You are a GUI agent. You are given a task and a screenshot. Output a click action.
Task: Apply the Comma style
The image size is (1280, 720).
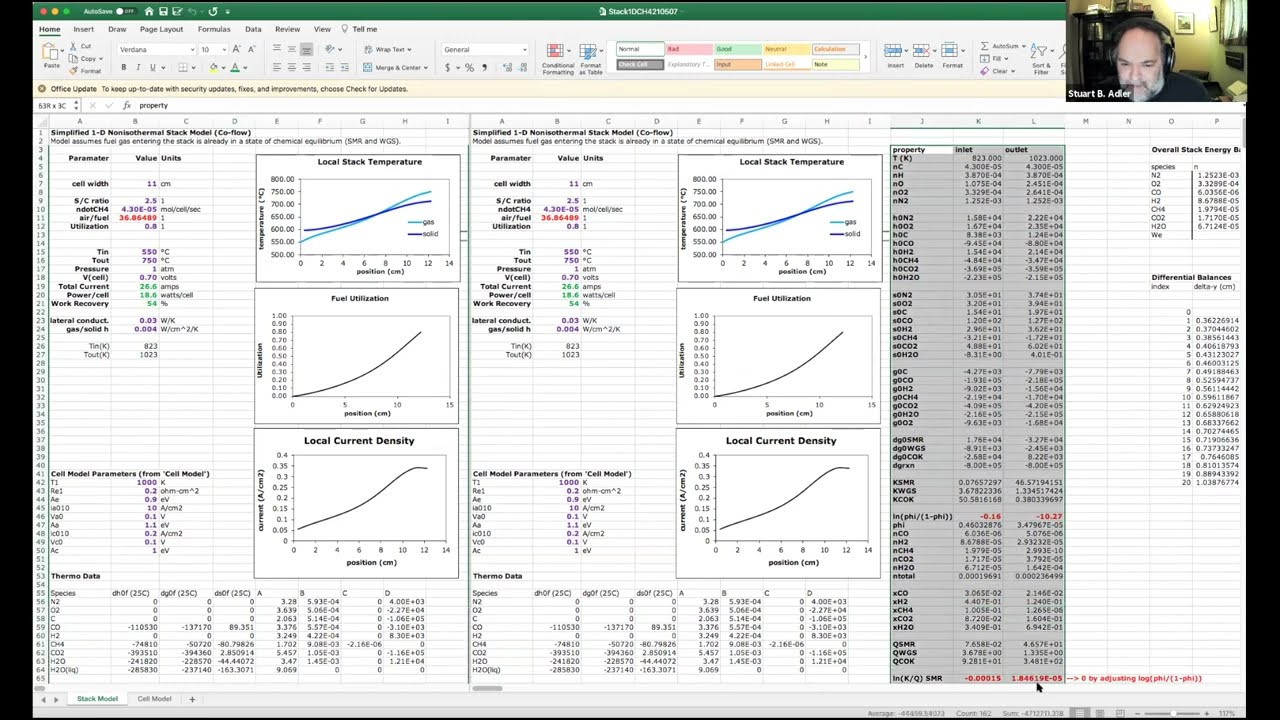click(x=484, y=68)
